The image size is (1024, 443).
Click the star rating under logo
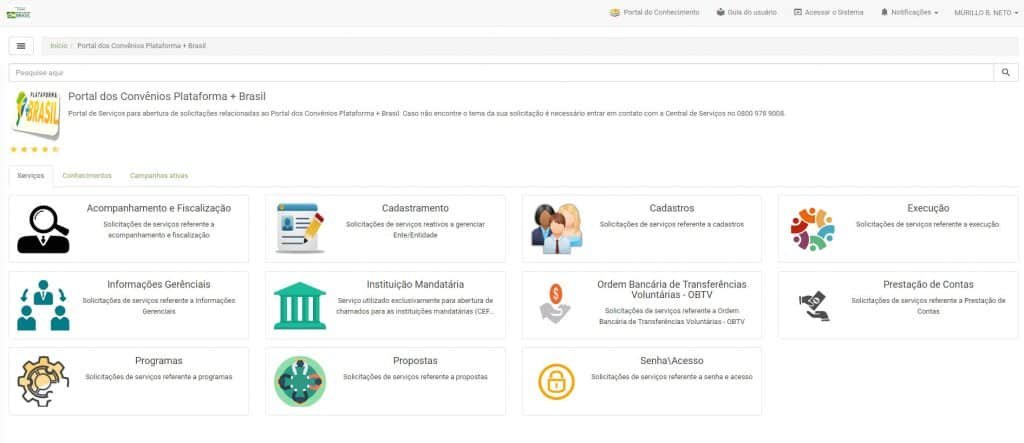coord(35,149)
